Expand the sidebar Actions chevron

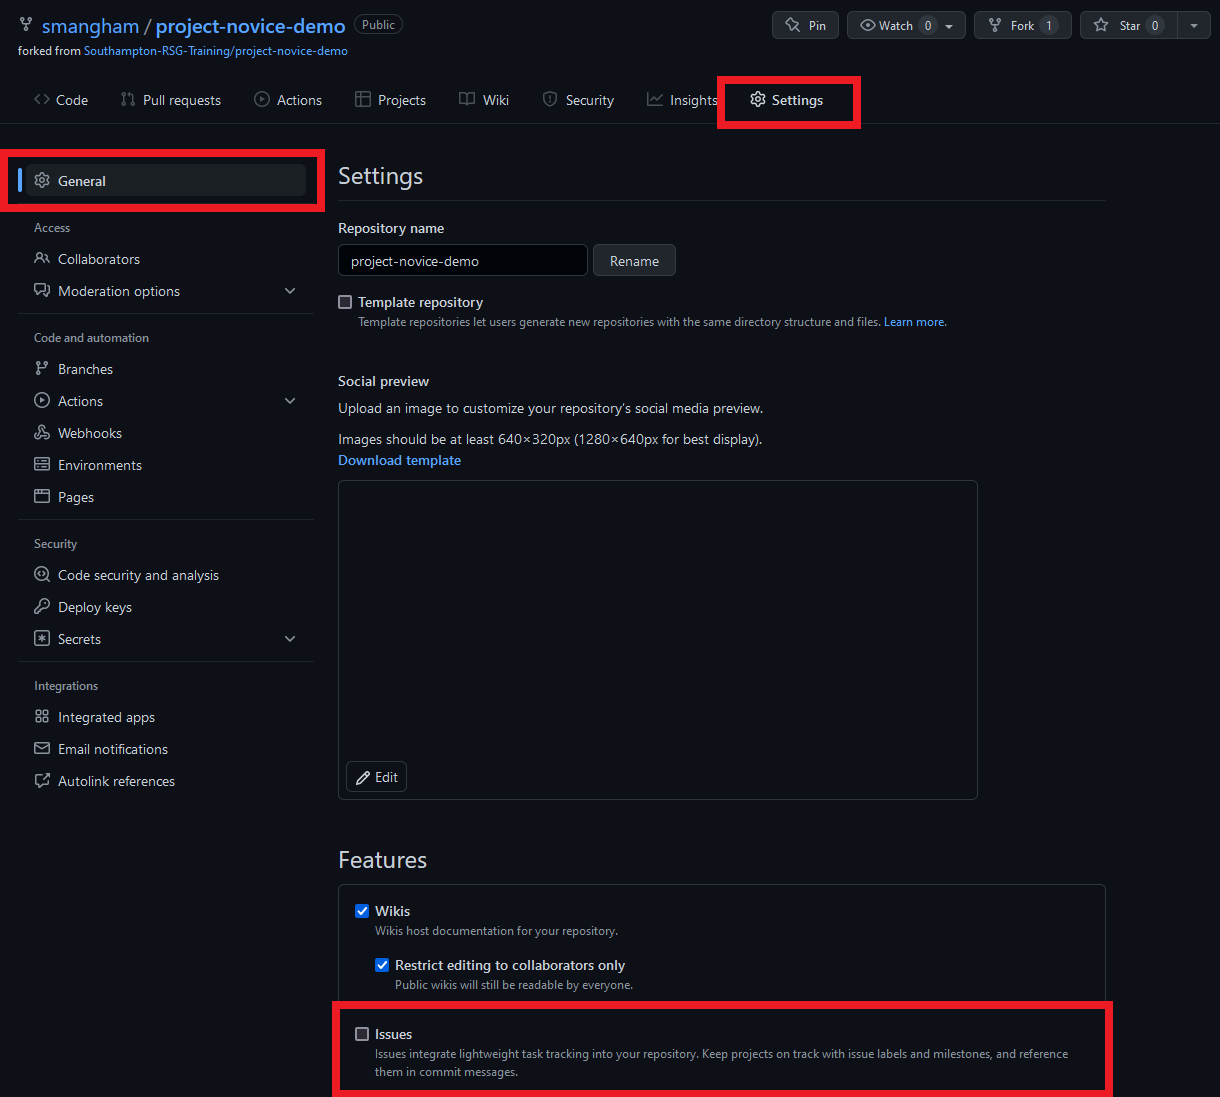(x=290, y=401)
